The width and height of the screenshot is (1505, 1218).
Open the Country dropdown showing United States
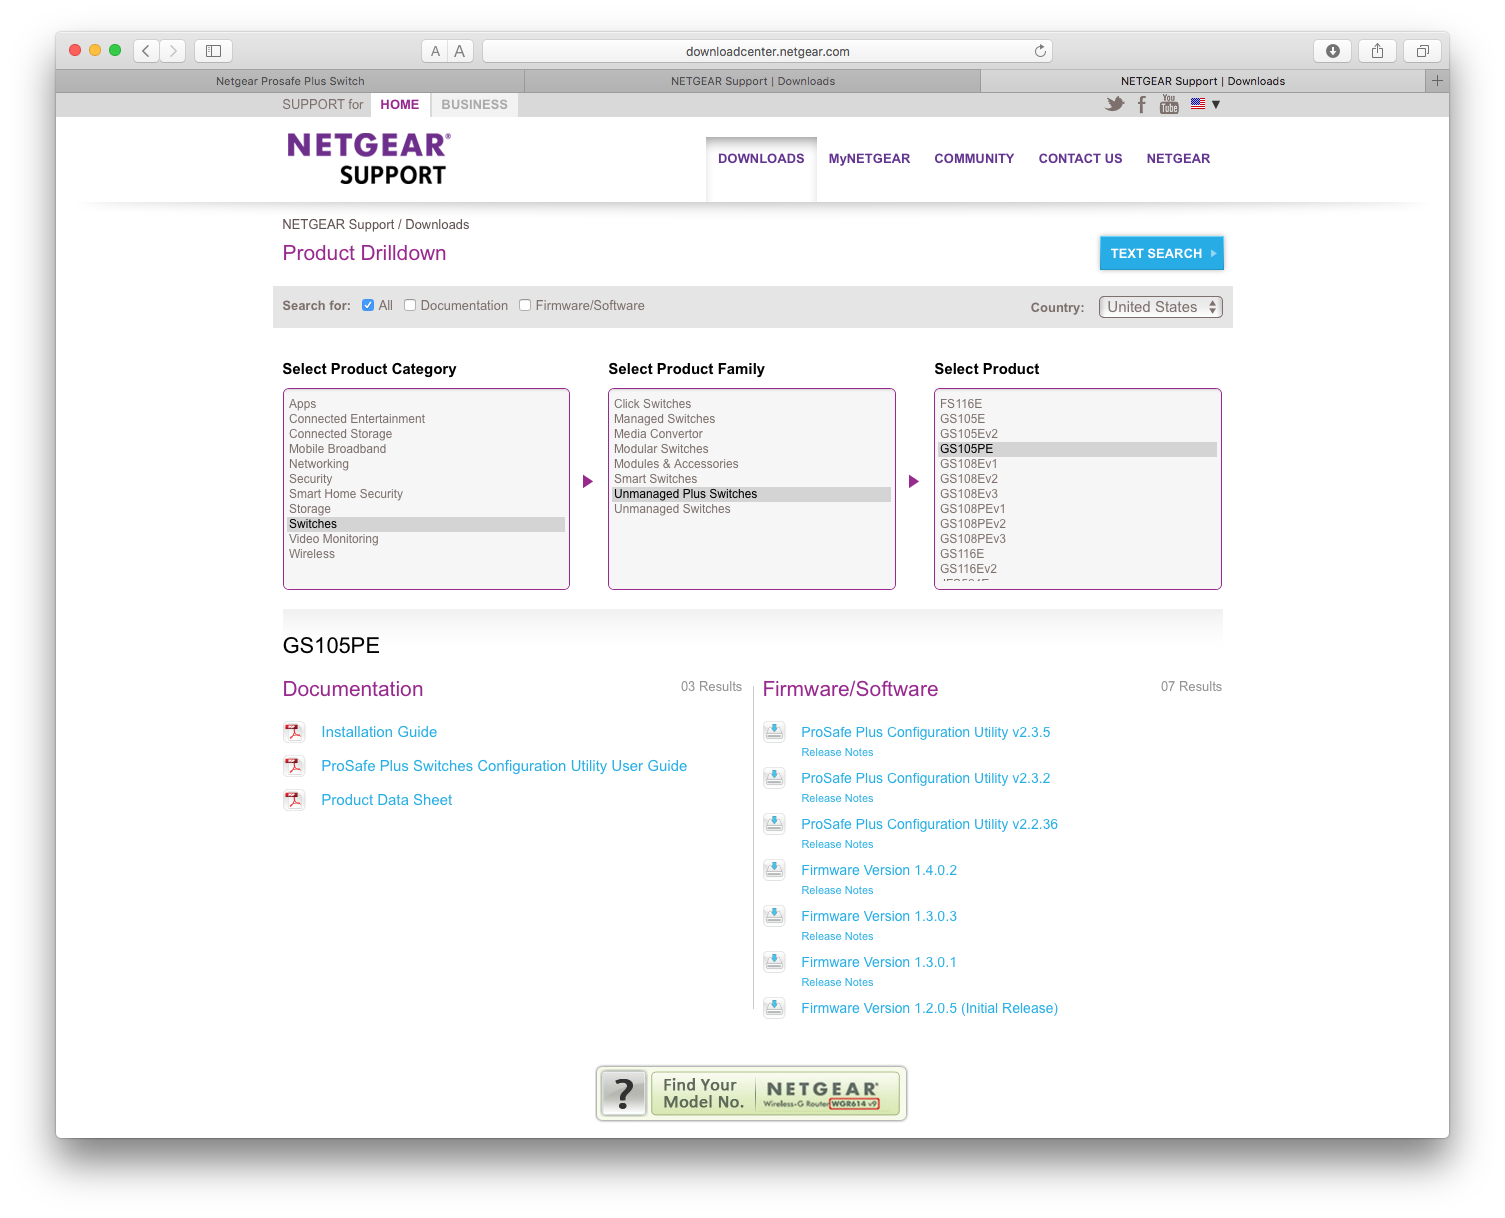tap(1160, 307)
